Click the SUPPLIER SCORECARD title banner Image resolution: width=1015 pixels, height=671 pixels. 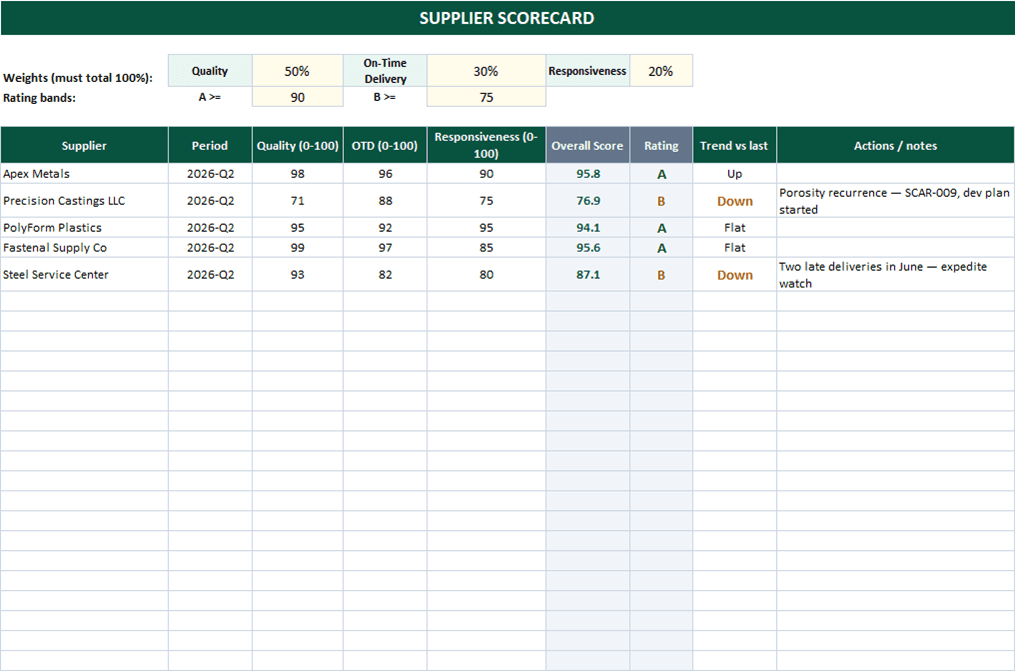pyautogui.click(x=507, y=18)
